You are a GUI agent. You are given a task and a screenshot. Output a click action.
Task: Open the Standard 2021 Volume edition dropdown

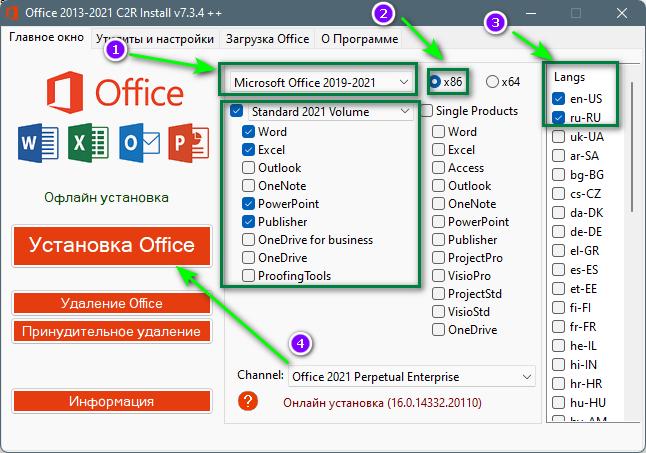(x=331, y=111)
